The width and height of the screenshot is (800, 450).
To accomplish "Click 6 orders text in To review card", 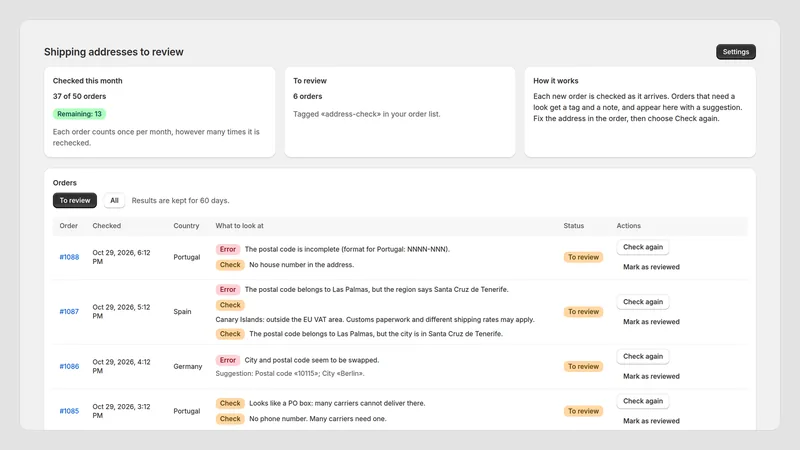I will pos(308,96).
